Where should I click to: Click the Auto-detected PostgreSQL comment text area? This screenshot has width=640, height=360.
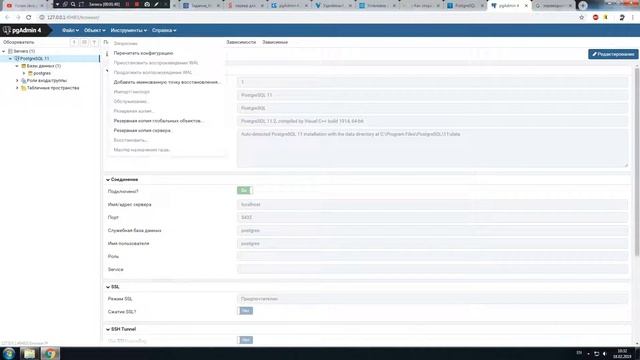pos(432,148)
